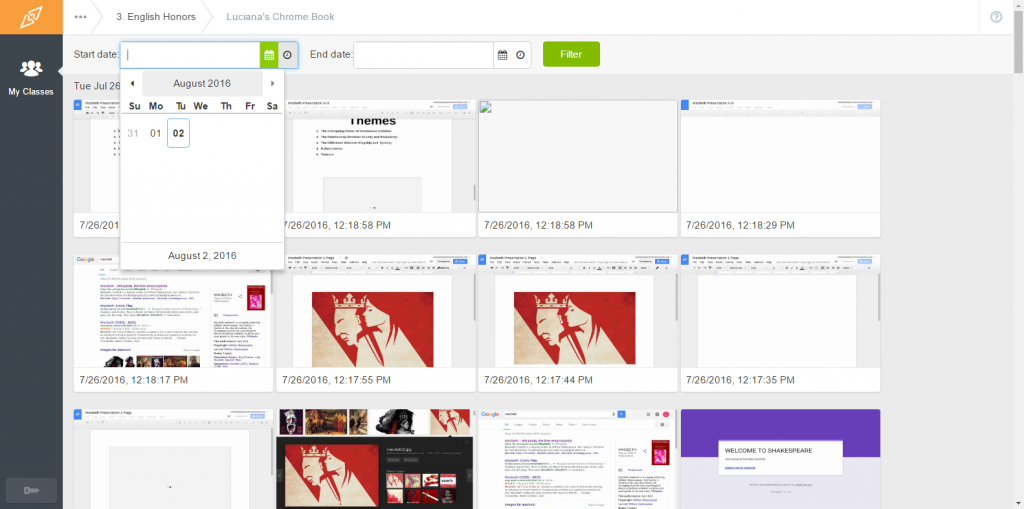Open Macbeth image thumbnail at 12:17:55 PM
This screenshot has height=509, width=1024.
pos(376,311)
